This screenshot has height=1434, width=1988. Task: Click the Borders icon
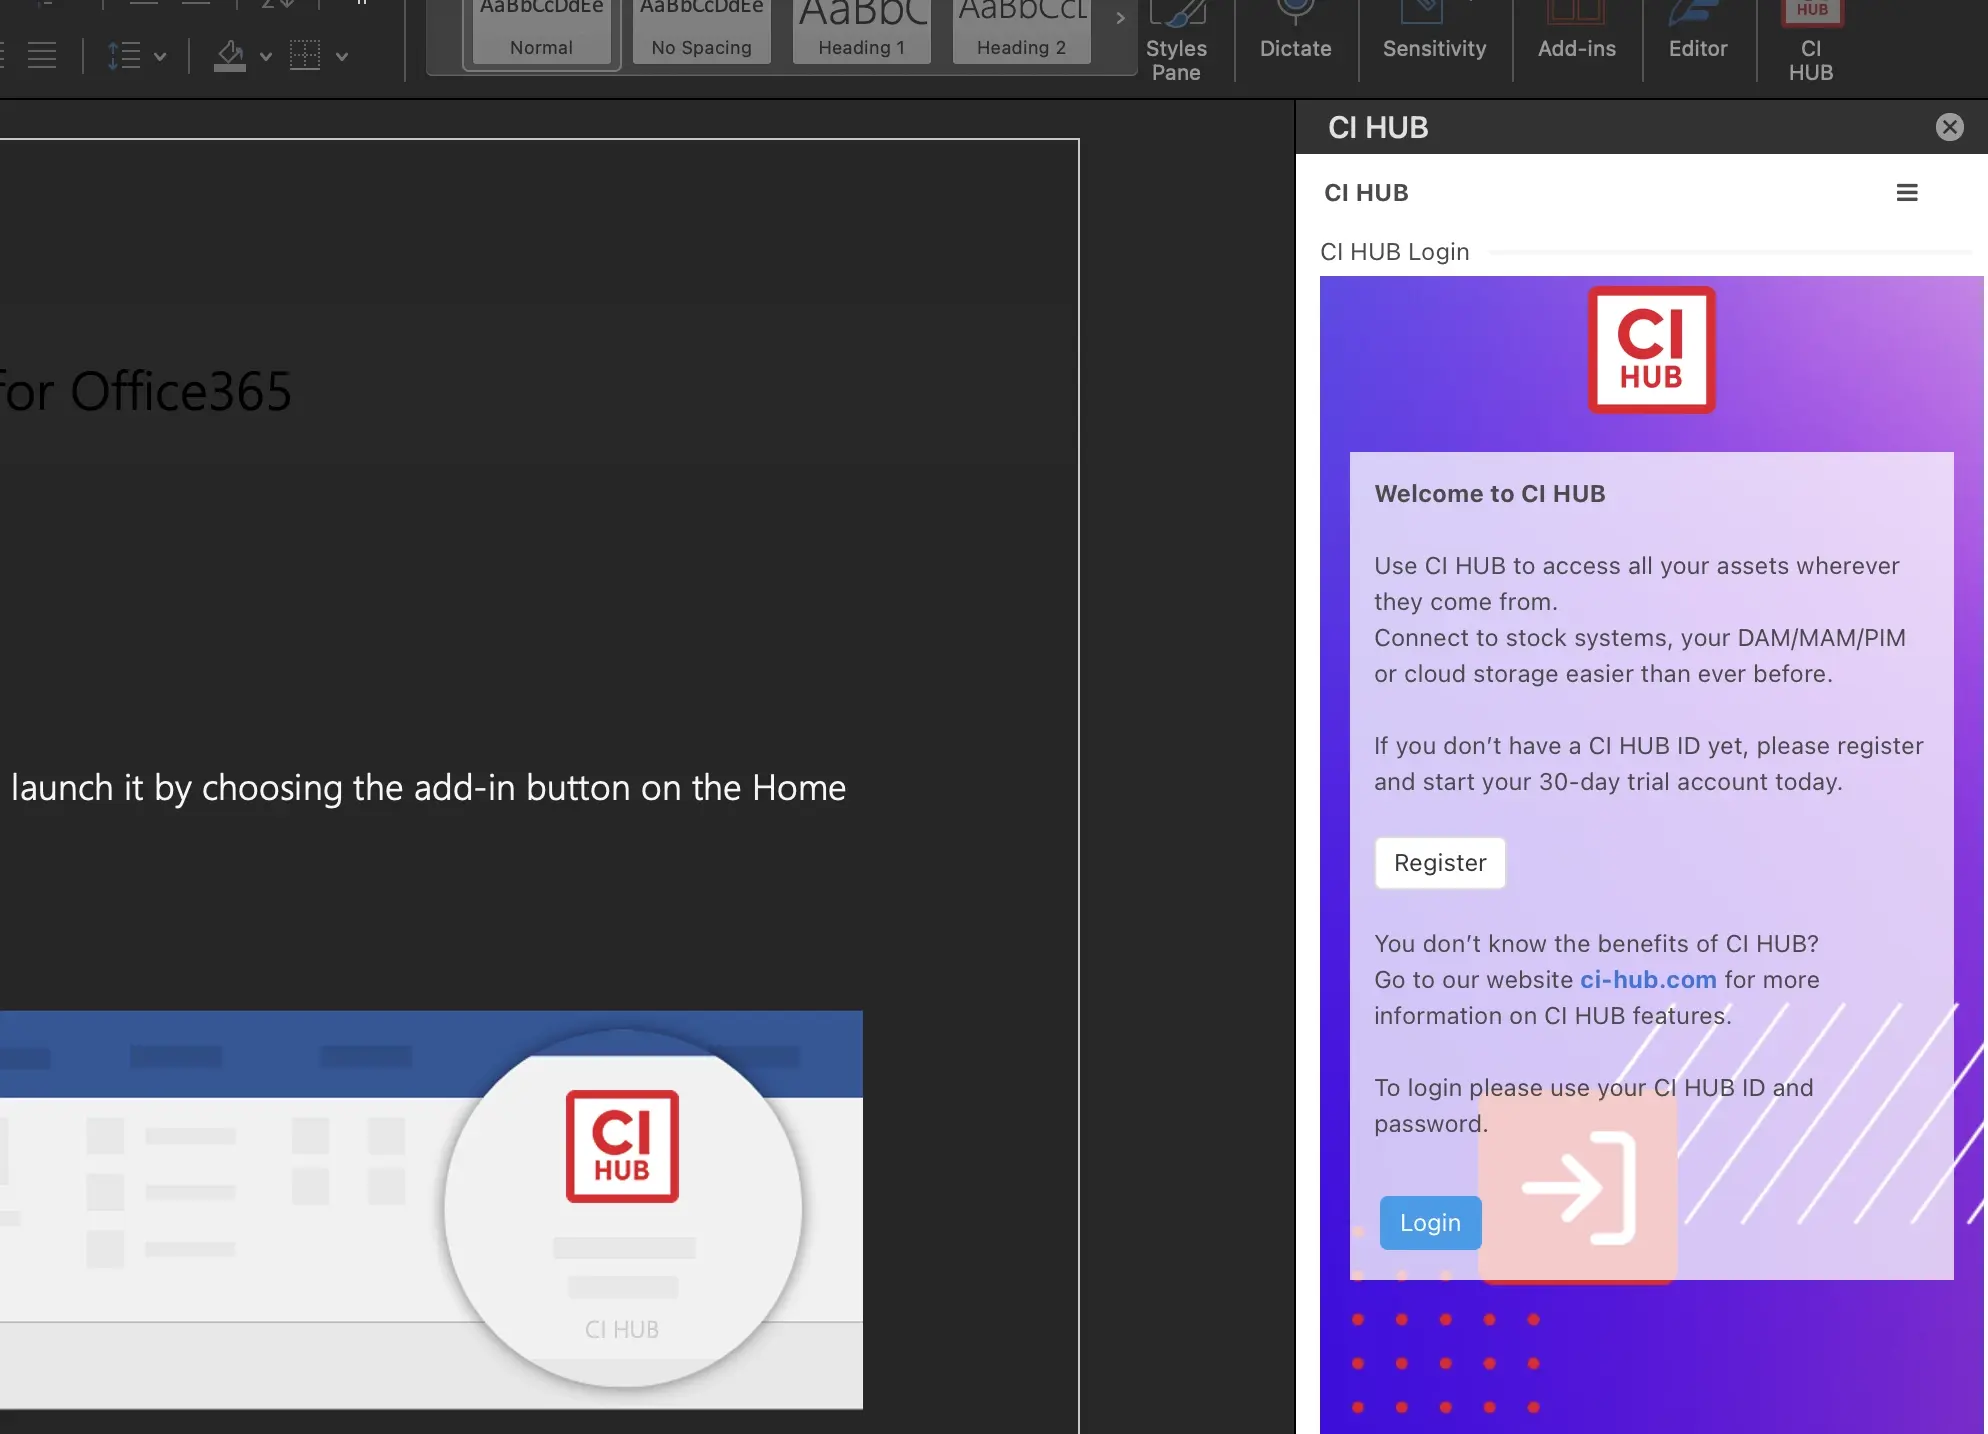(305, 56)
